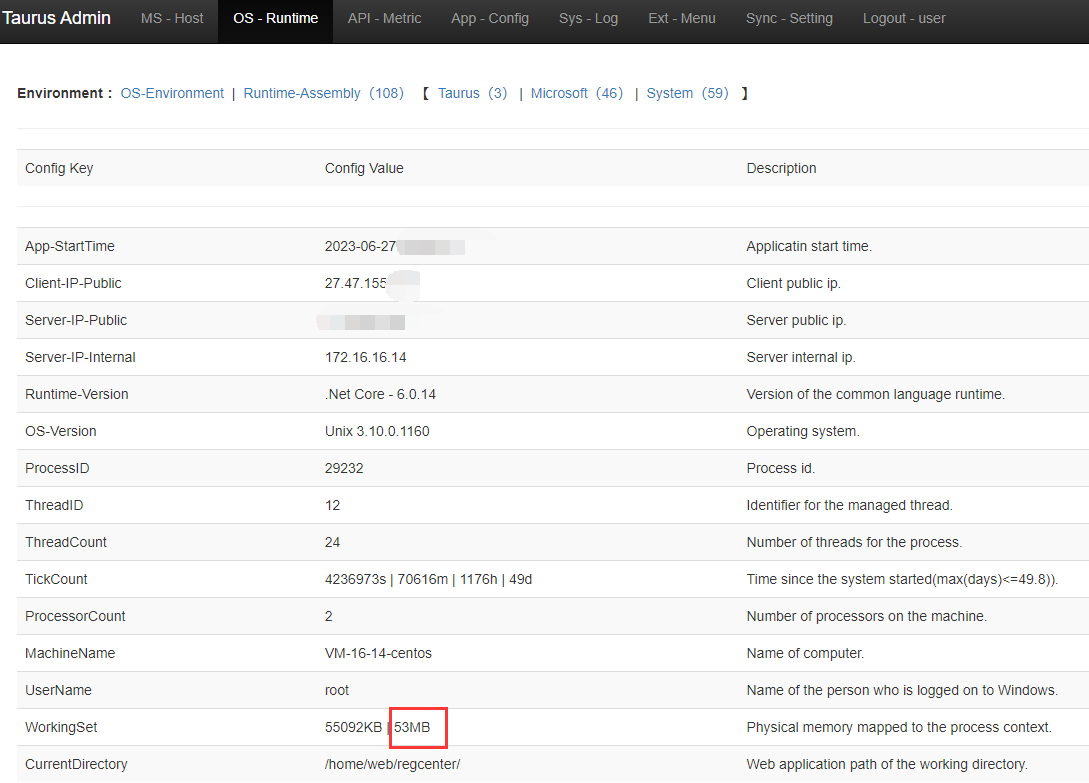Select the currently active OS - Runtime tab

(275, 18)
